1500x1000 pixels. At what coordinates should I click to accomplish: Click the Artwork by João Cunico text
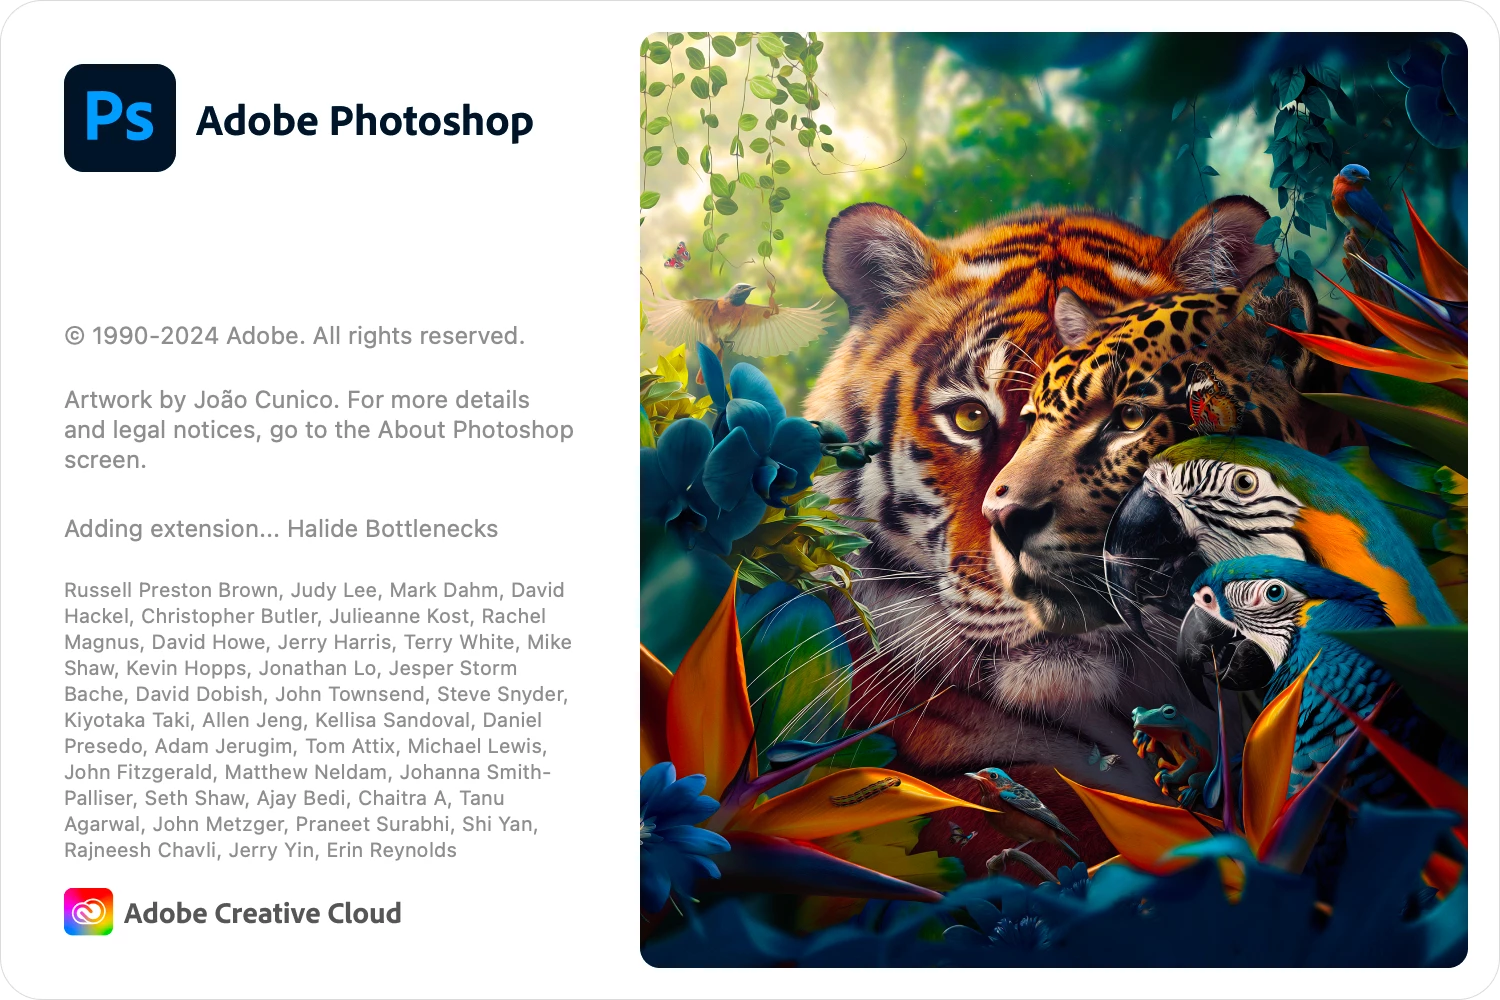pyautogui.click(x=201, y=400)
